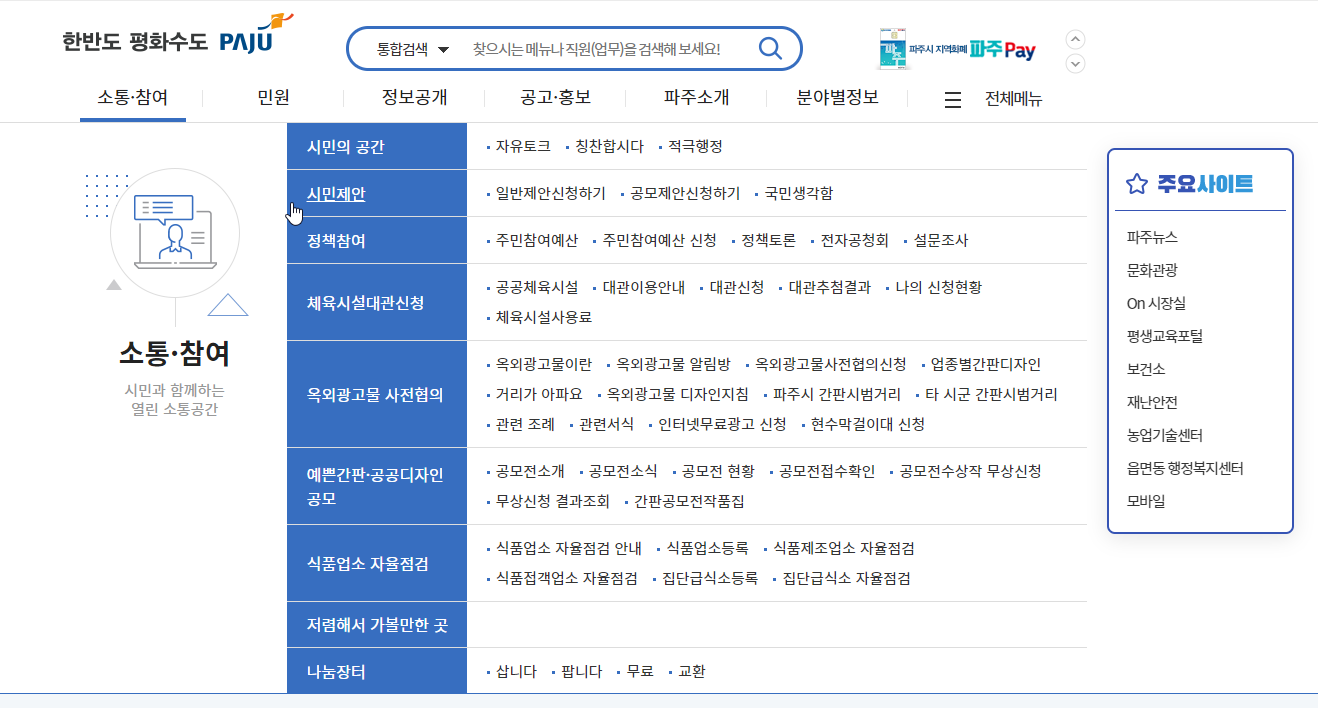Open the 간판공모전작품집 link
Image resolution: width=1318 pixels, height=708 pixels.
pos(689,501)
